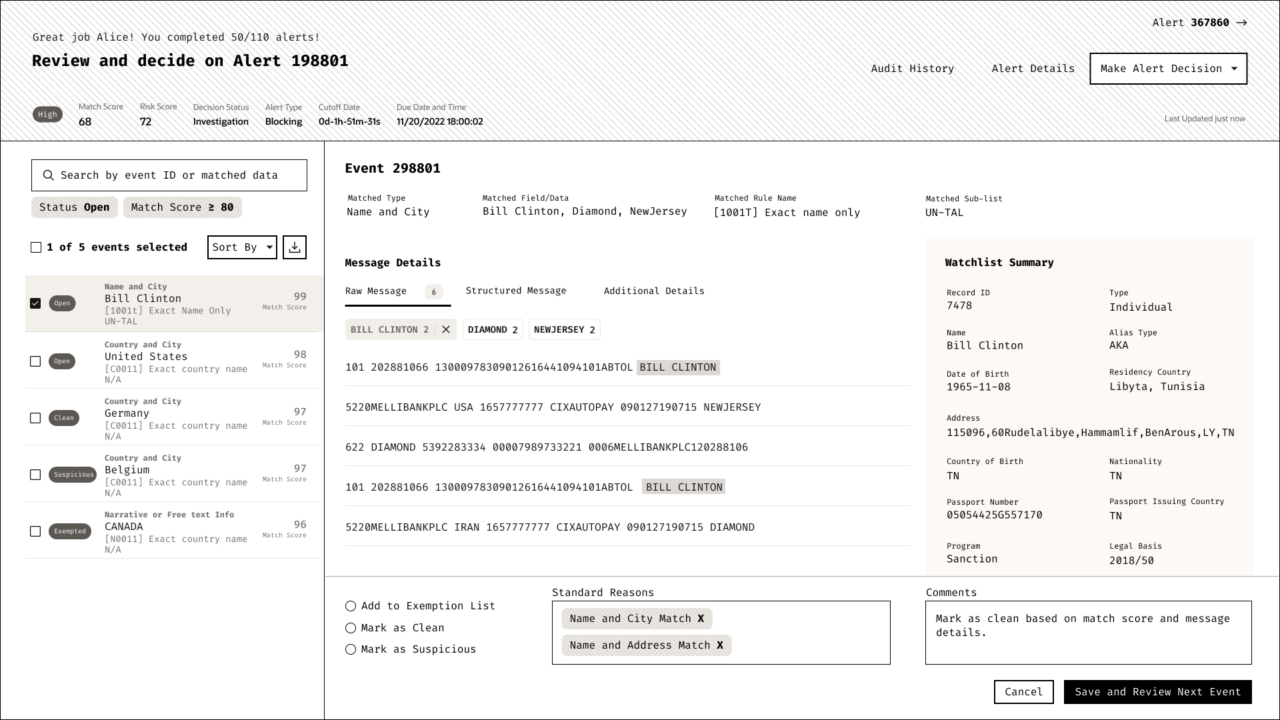
Task: Click Residency Country Libyta, Tunisia
Action: (1157, 387)
